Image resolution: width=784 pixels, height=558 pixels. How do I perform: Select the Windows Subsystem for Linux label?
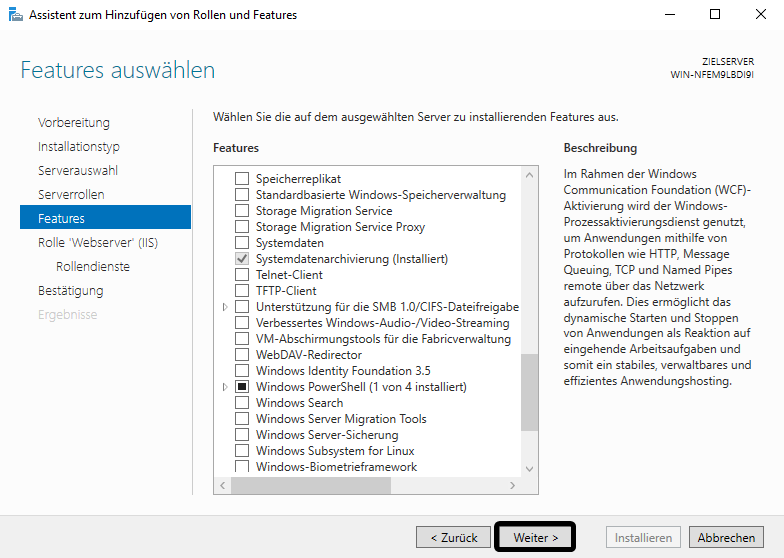tap(336, 450)
